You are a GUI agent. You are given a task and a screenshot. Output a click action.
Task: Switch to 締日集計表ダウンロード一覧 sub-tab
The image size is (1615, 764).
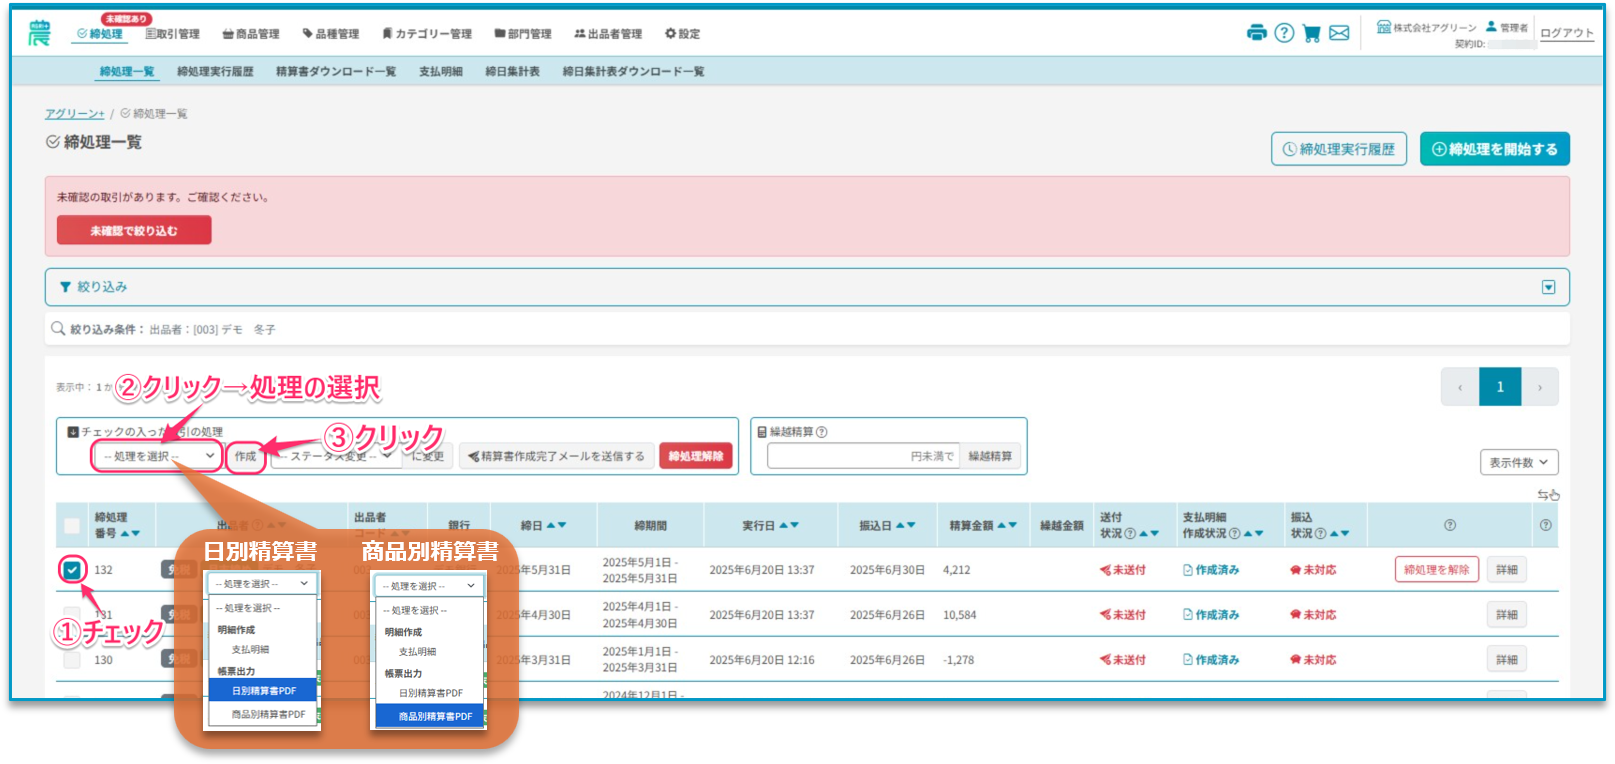point(634,72)
